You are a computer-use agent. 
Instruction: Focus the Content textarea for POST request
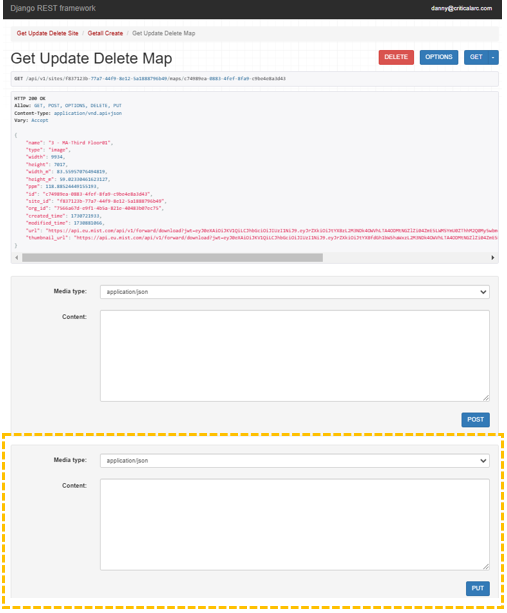295,356
